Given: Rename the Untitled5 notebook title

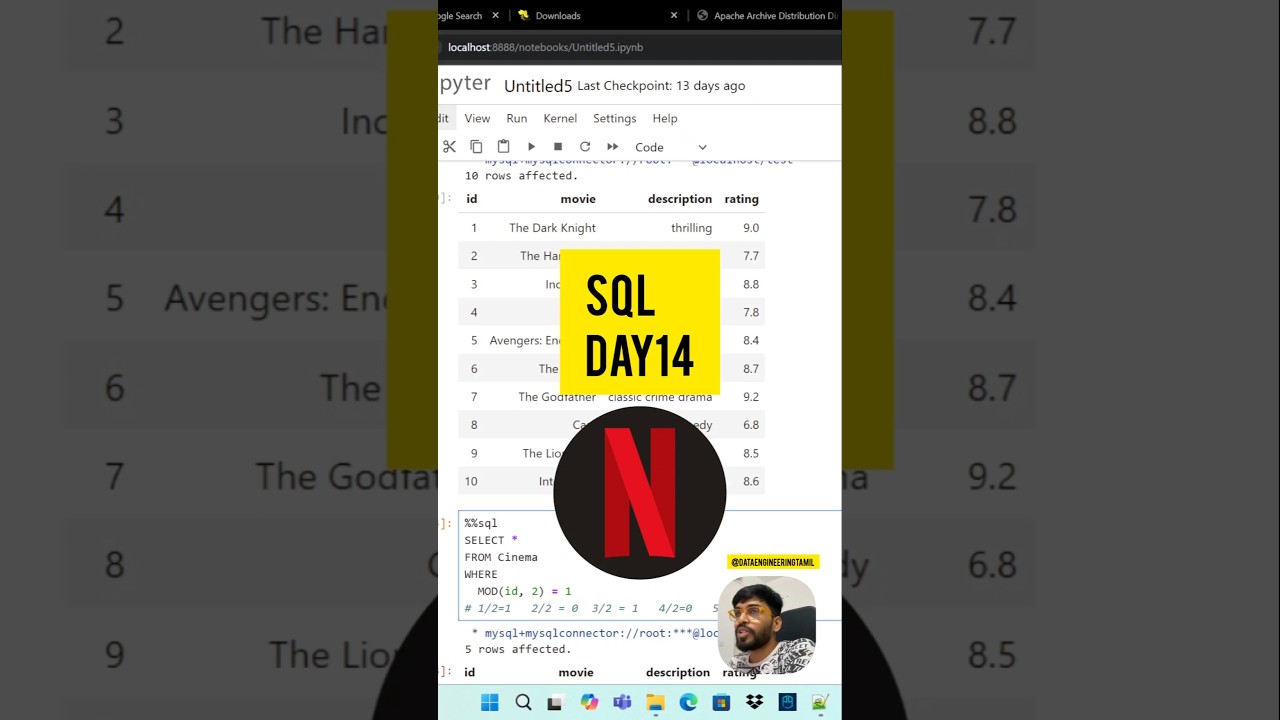Looking at the screenshot, I should tap(538, 86).
